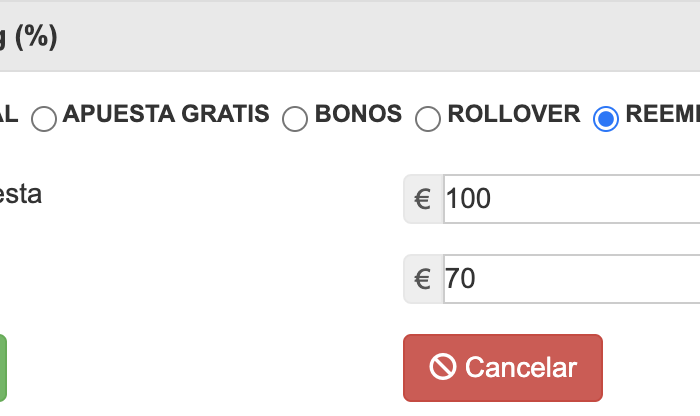This screenshot has height=416, width=700.
Task: Click the BONOS text label
Action: [x=358, y=114]
